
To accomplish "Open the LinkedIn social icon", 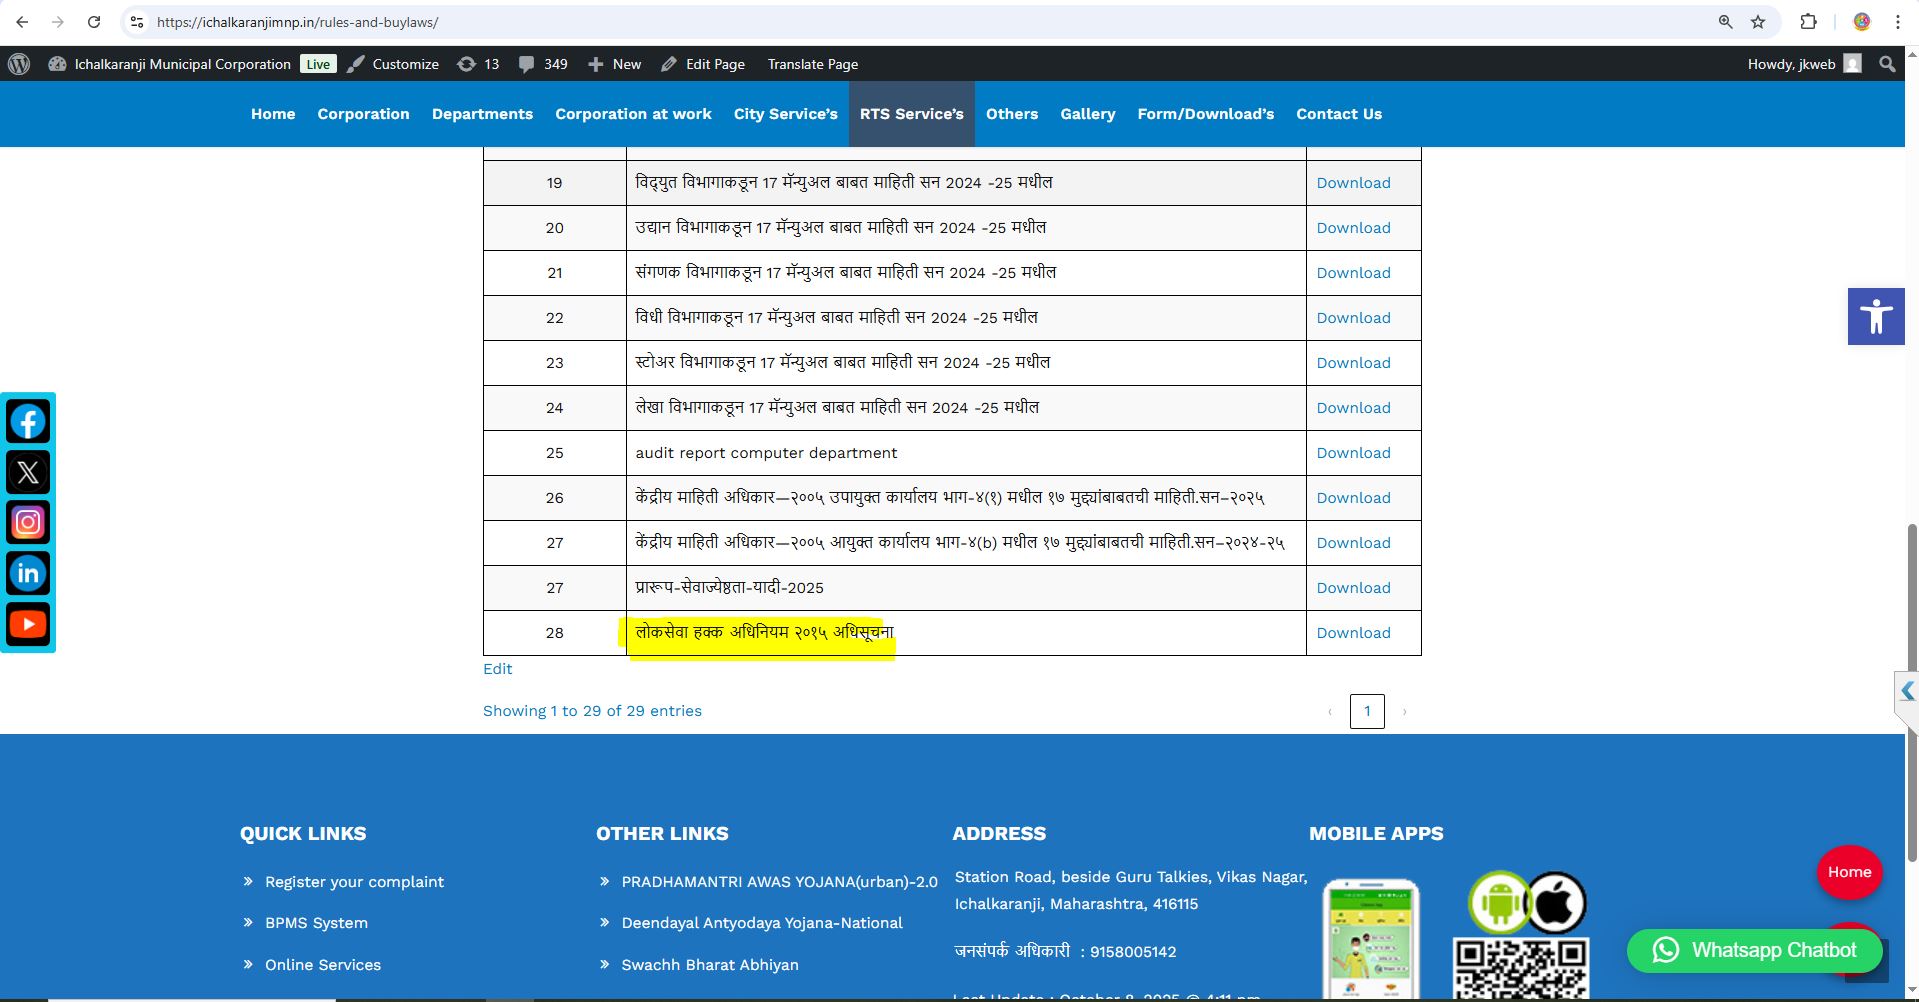I will click(28, 573).
